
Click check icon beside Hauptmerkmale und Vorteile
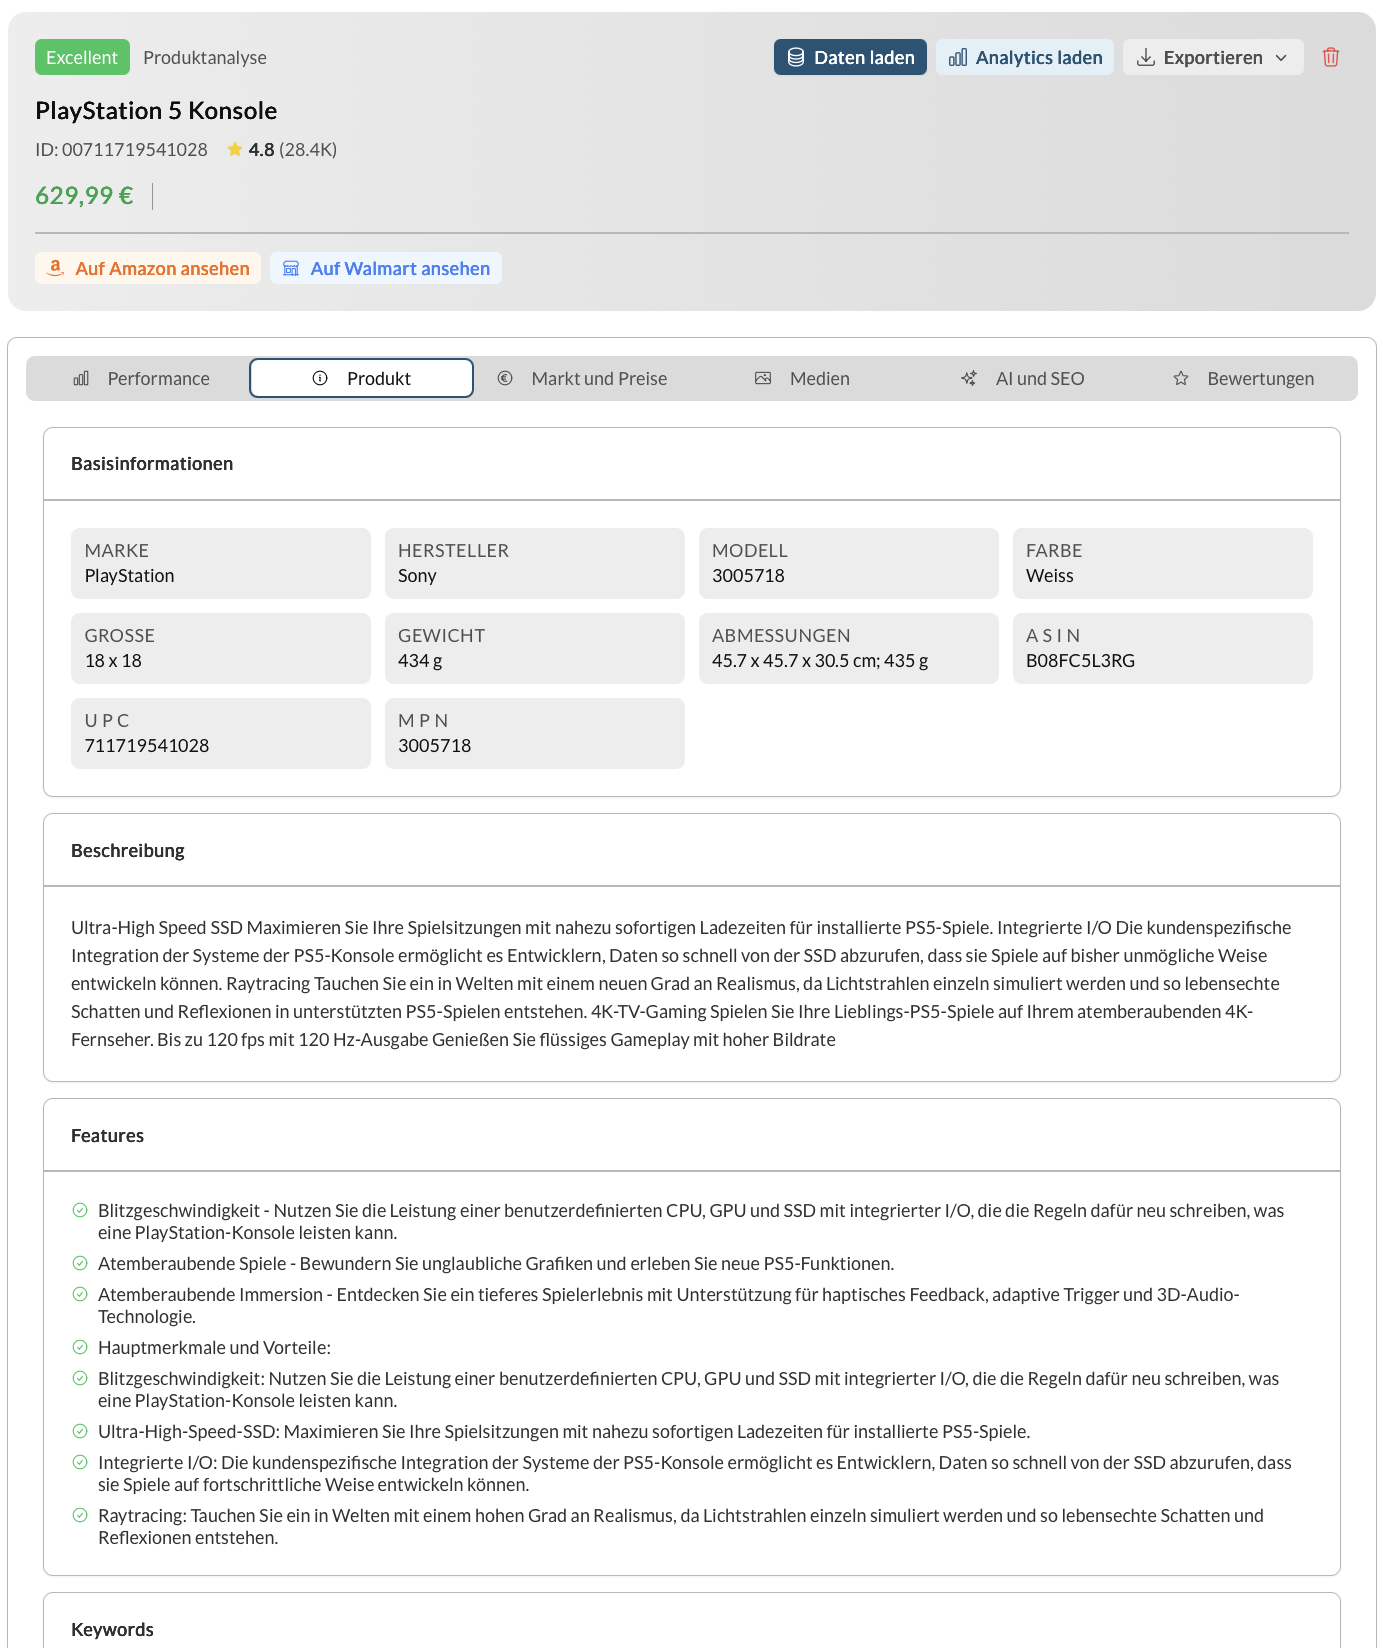pos(80,1347)
